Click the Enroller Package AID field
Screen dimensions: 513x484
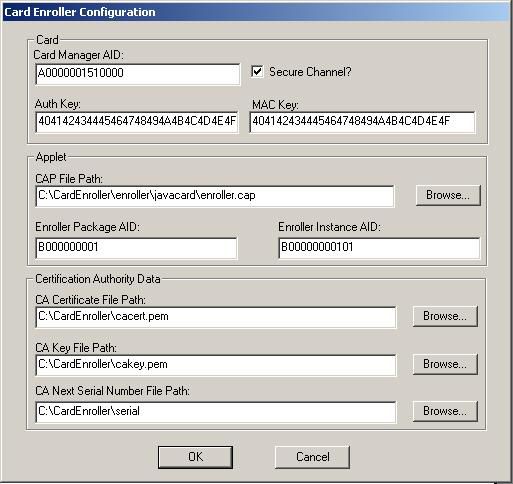136,248
